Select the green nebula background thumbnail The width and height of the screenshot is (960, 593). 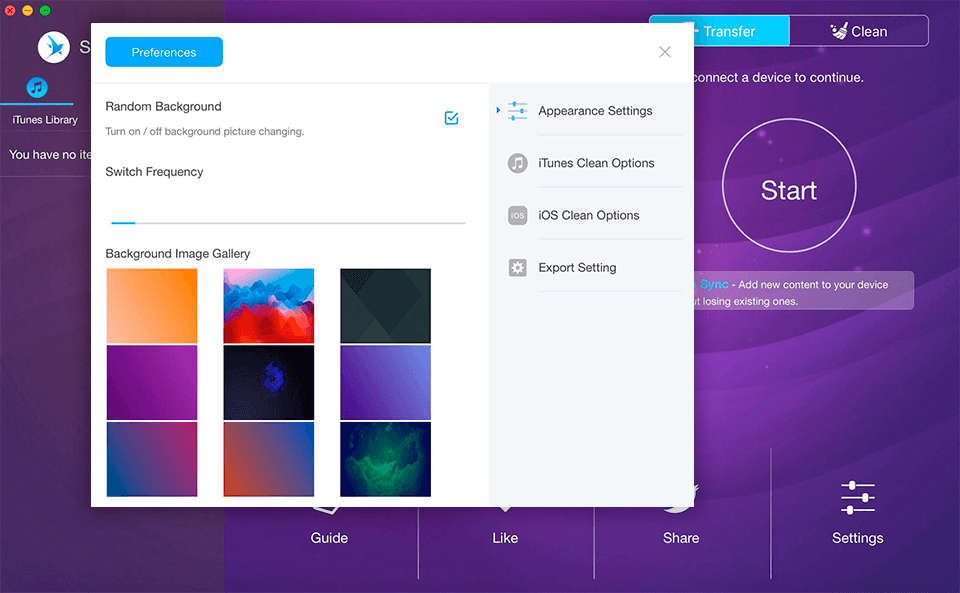[385, 460]
